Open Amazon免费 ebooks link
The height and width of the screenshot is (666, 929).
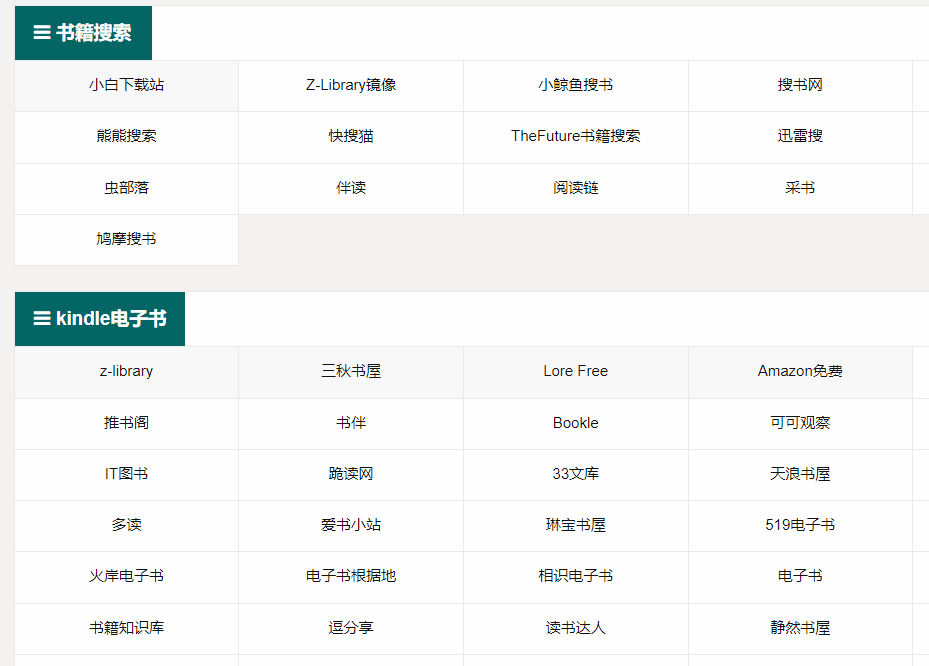[x=800, y=371]
